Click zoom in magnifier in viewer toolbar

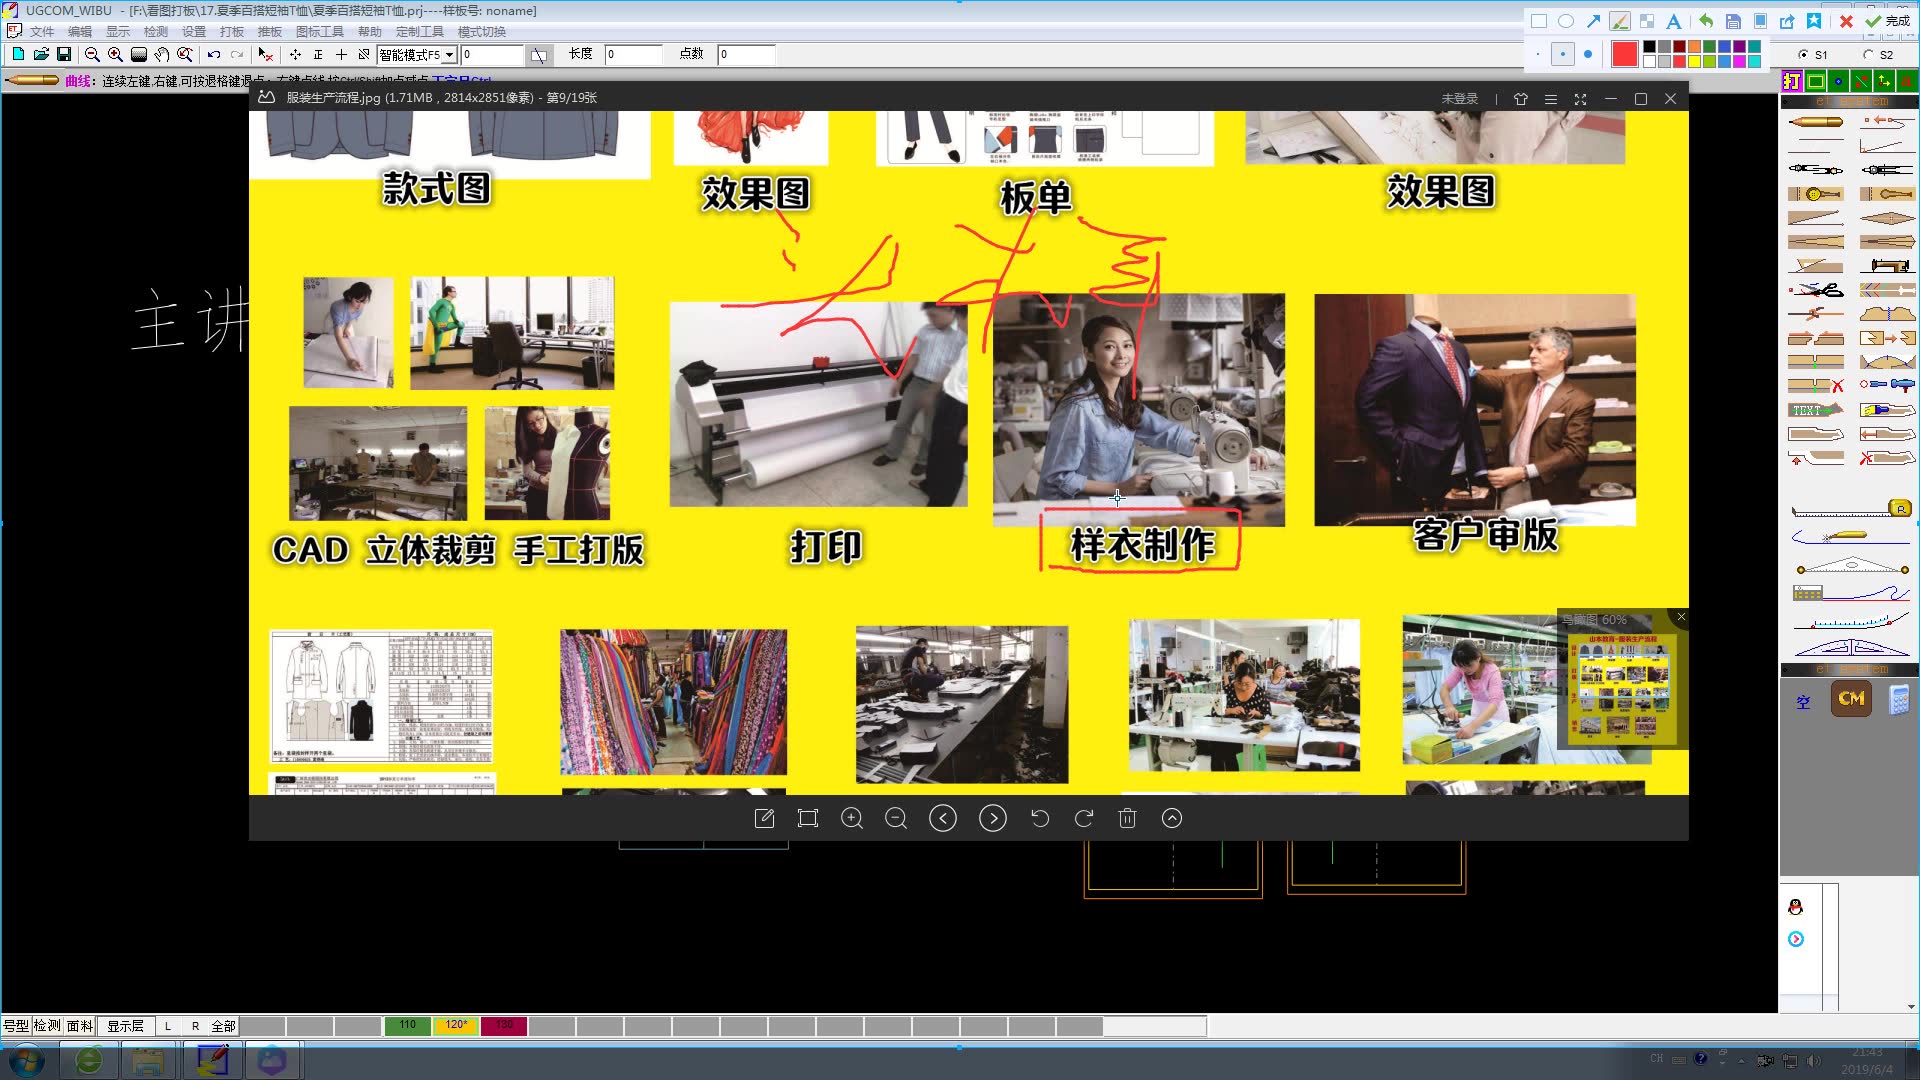click(852, 819)
